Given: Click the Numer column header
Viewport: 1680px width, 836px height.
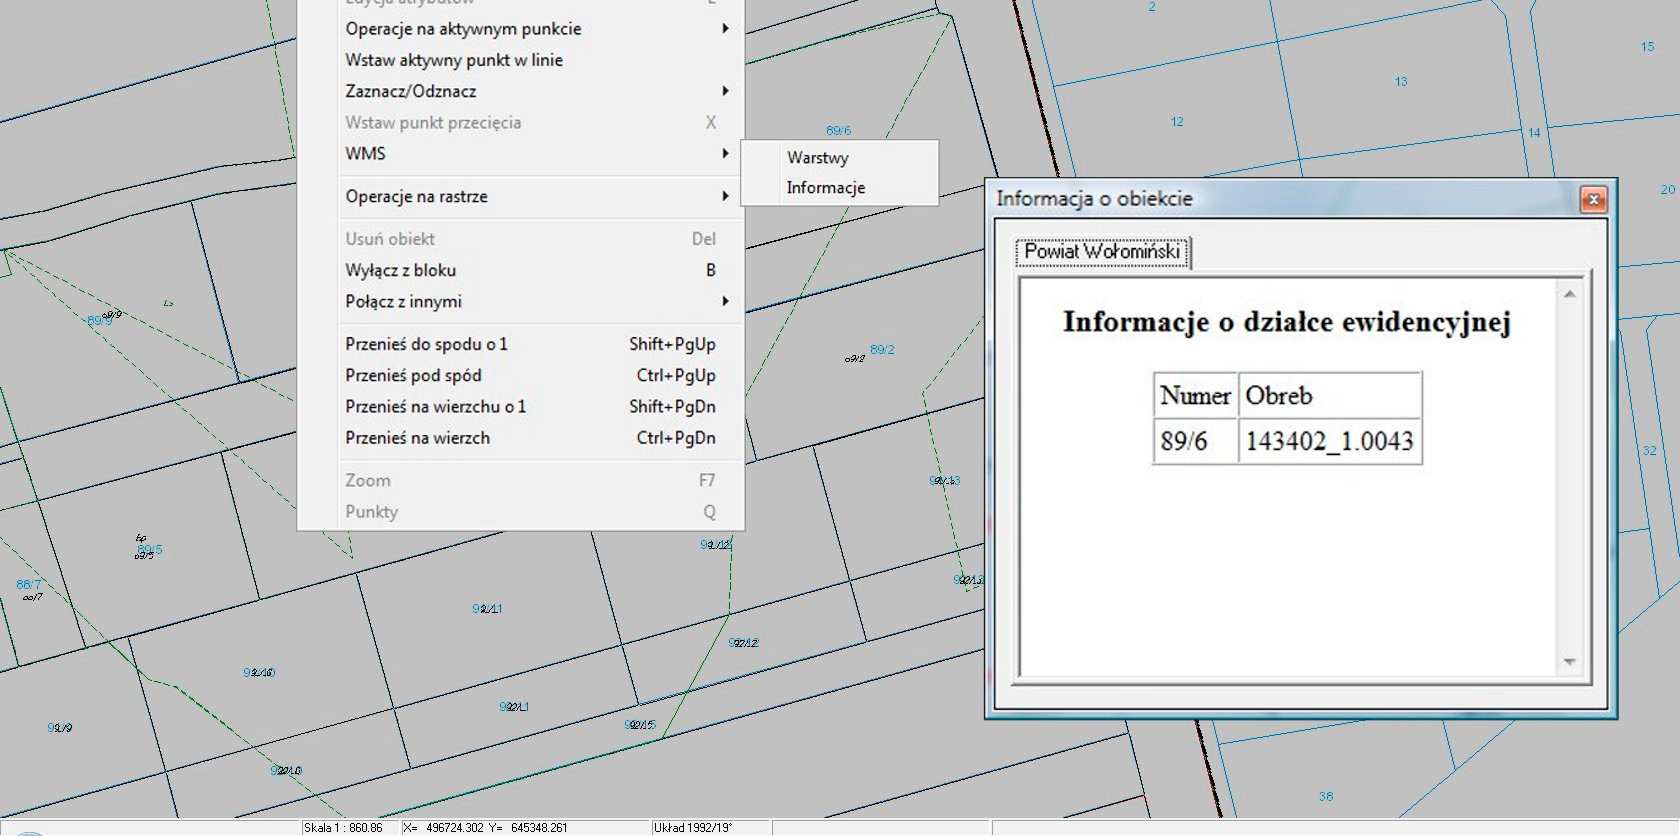Looking at the screenshot, I should click(1195, 396).
